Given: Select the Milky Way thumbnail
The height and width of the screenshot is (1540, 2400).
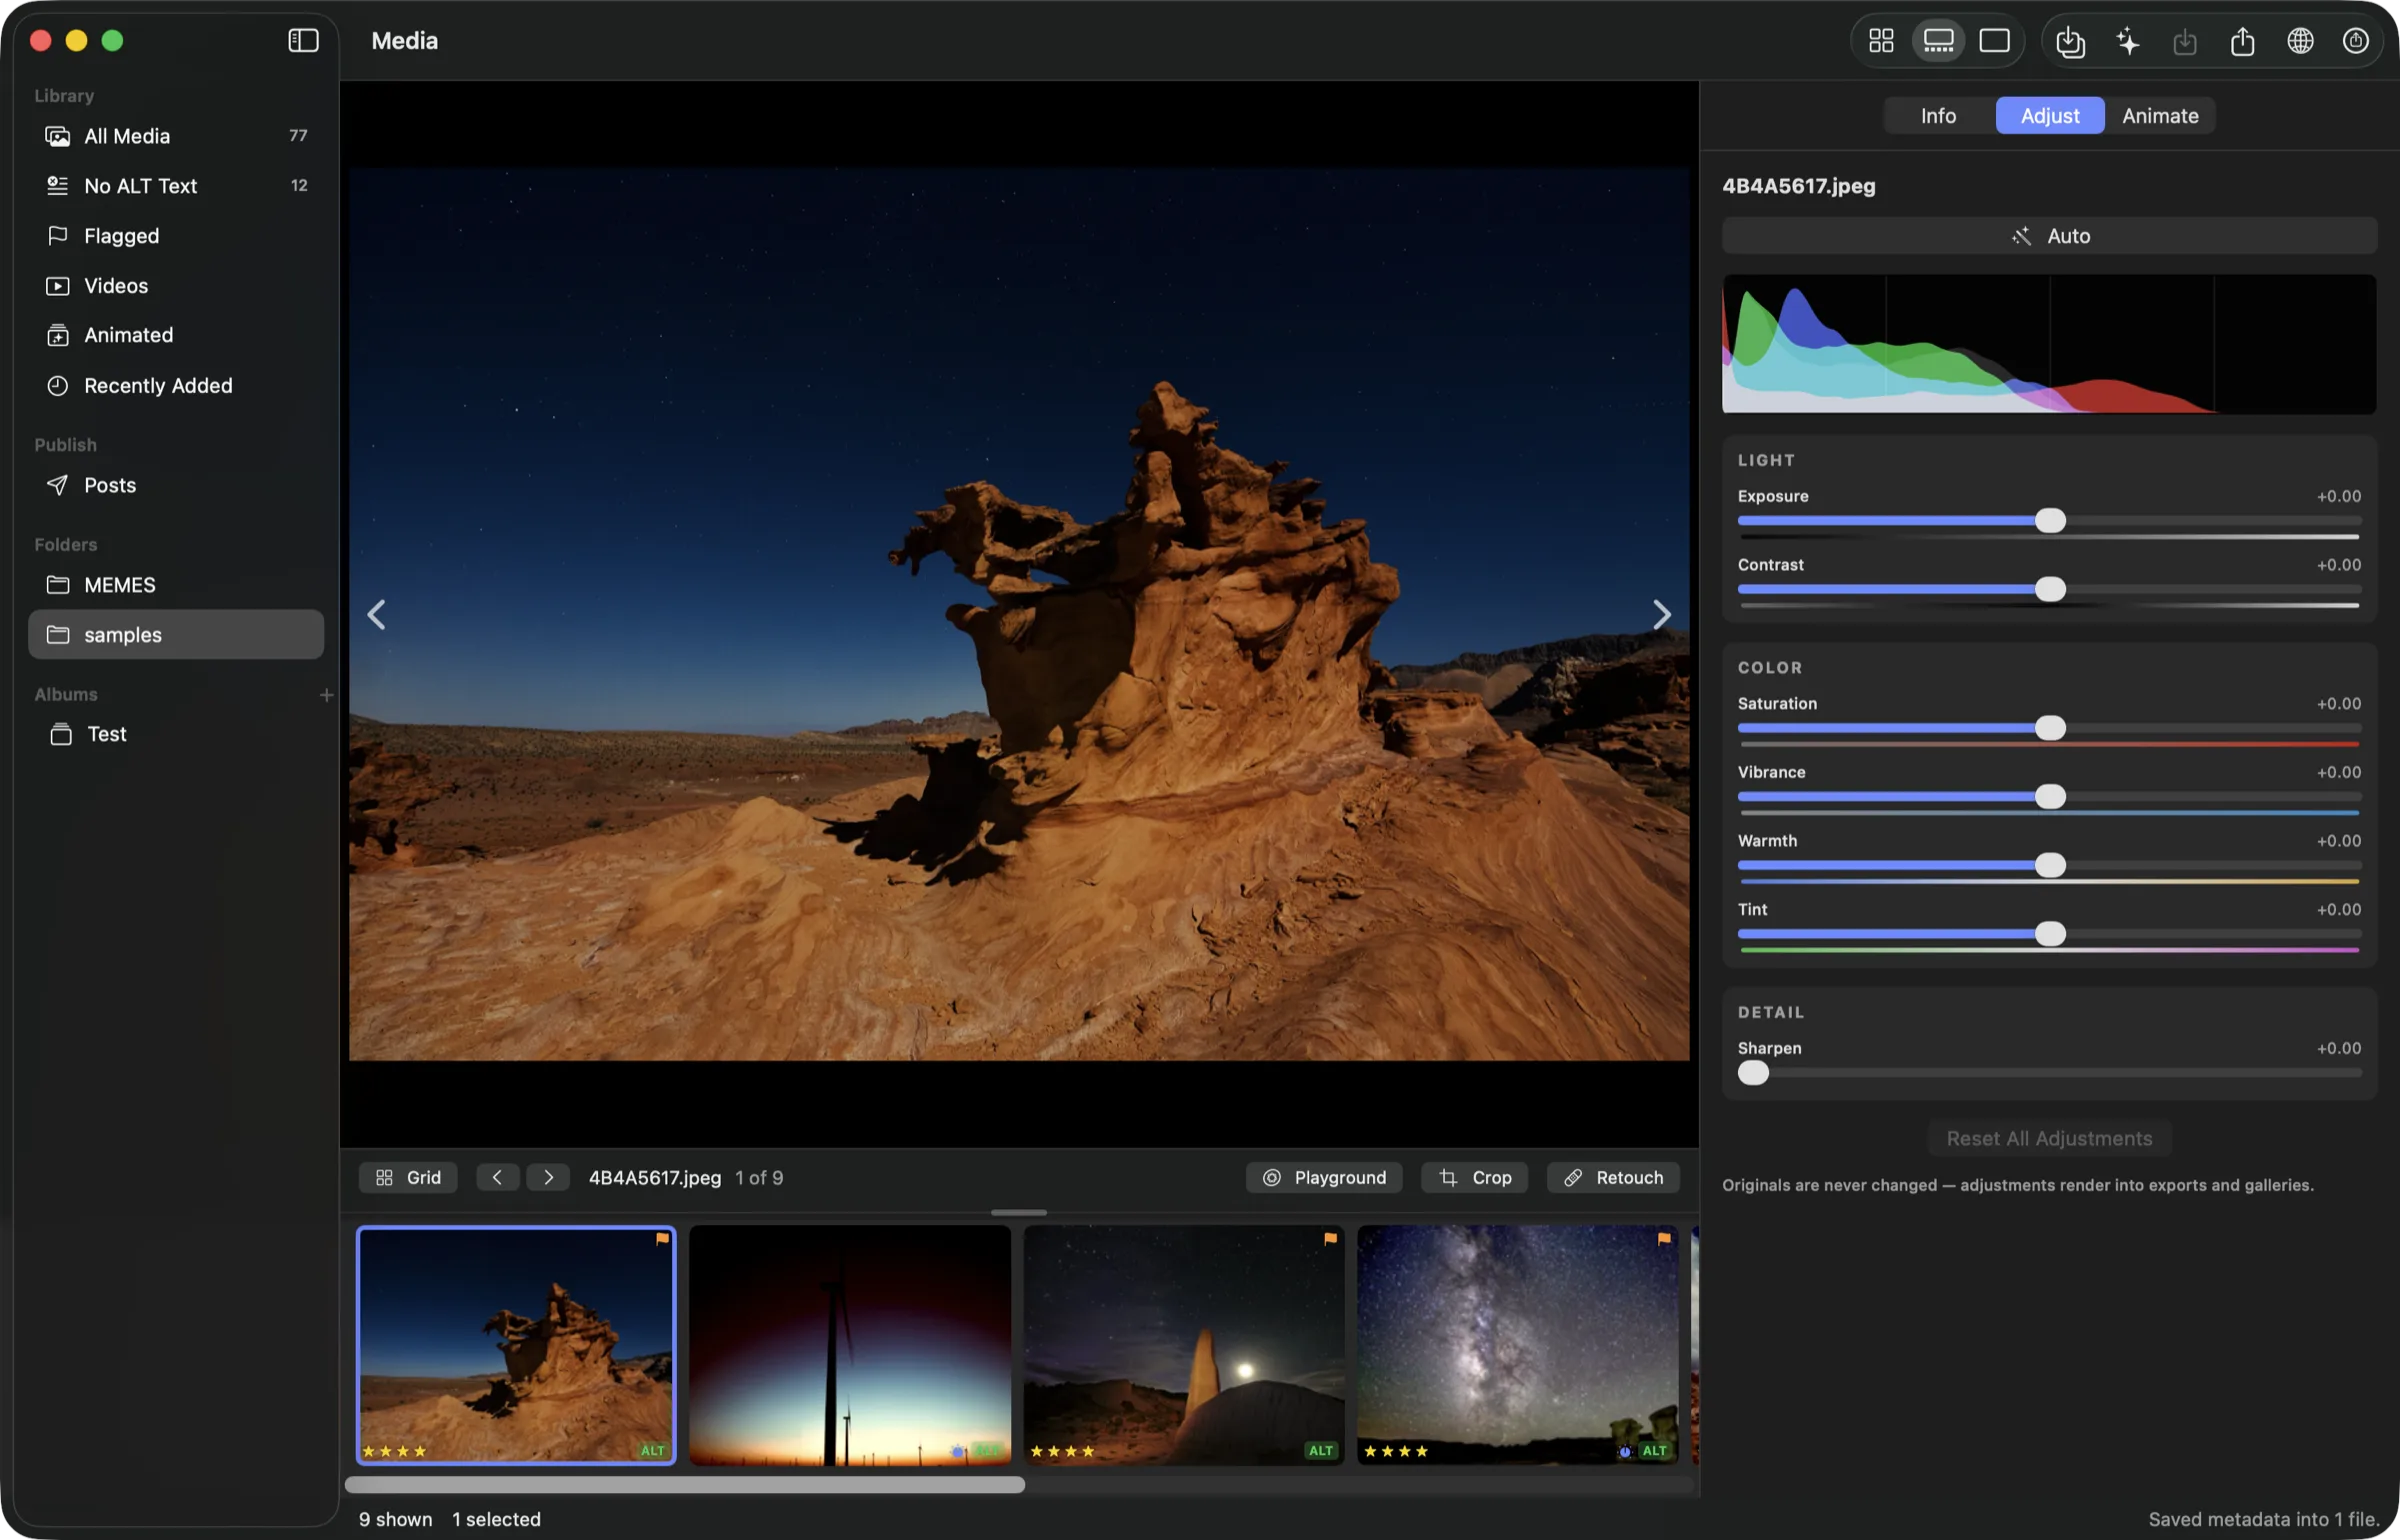Looking at the screenshot, I should [x=1517, y=1345].
